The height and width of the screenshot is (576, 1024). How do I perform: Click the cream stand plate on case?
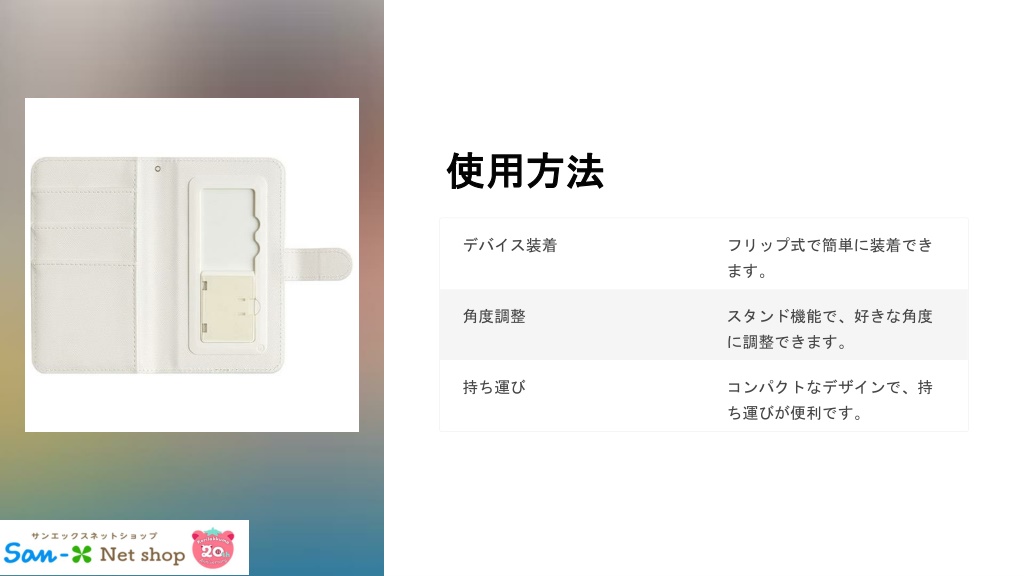coord(227,307)
